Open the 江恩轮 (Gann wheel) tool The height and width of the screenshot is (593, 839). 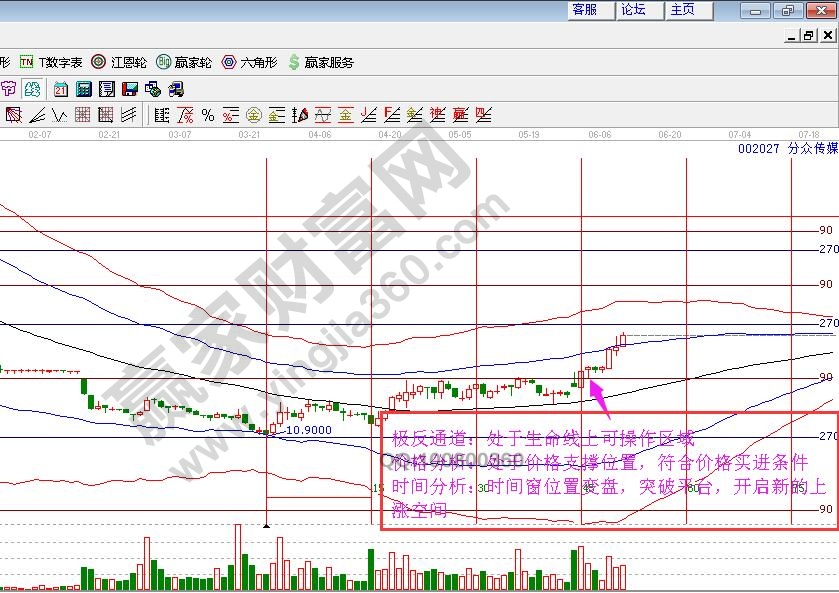[x=119, y=62]
